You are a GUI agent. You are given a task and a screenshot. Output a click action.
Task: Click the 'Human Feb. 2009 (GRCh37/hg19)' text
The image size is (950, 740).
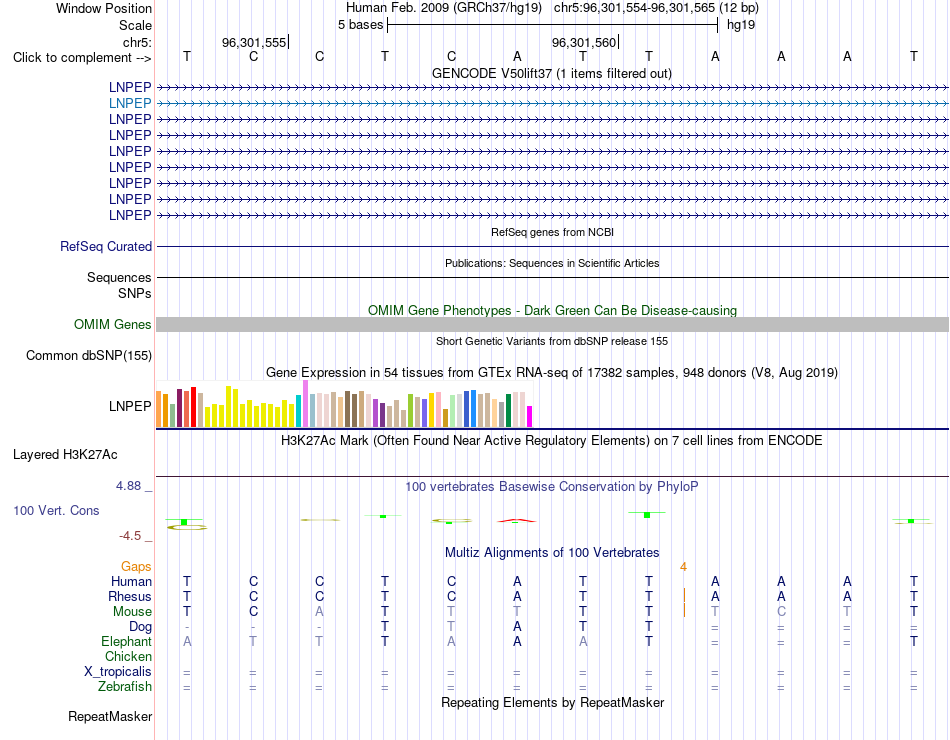coord(444,8)
